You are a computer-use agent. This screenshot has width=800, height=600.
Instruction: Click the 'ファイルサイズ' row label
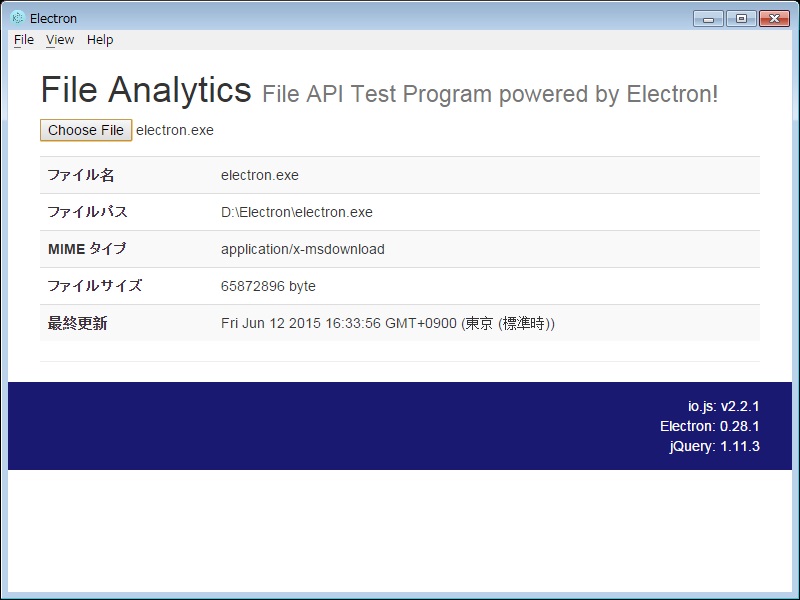pos(95,286)
